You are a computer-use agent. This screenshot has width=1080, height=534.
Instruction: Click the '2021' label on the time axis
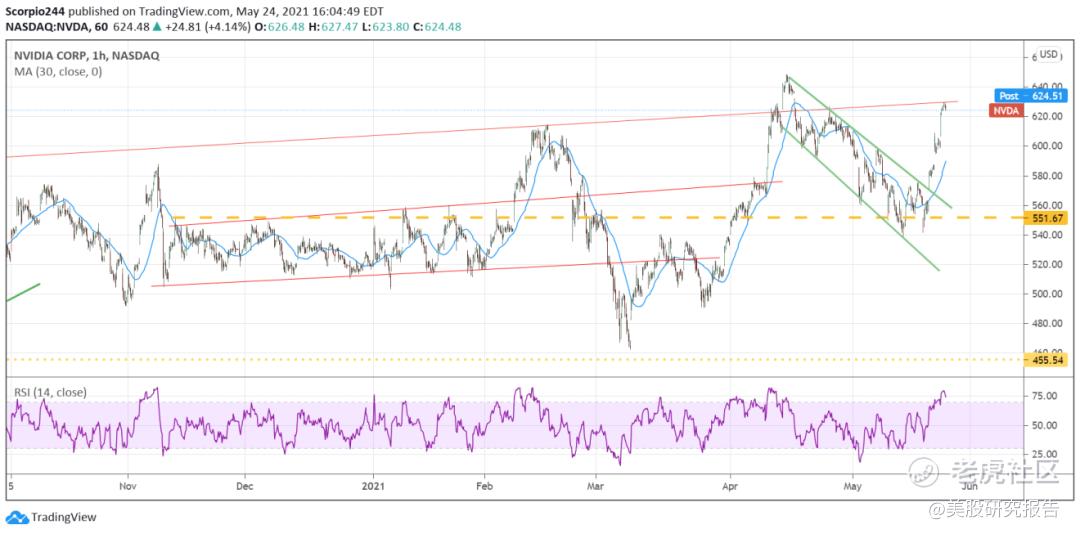click(x=373, y=485)
